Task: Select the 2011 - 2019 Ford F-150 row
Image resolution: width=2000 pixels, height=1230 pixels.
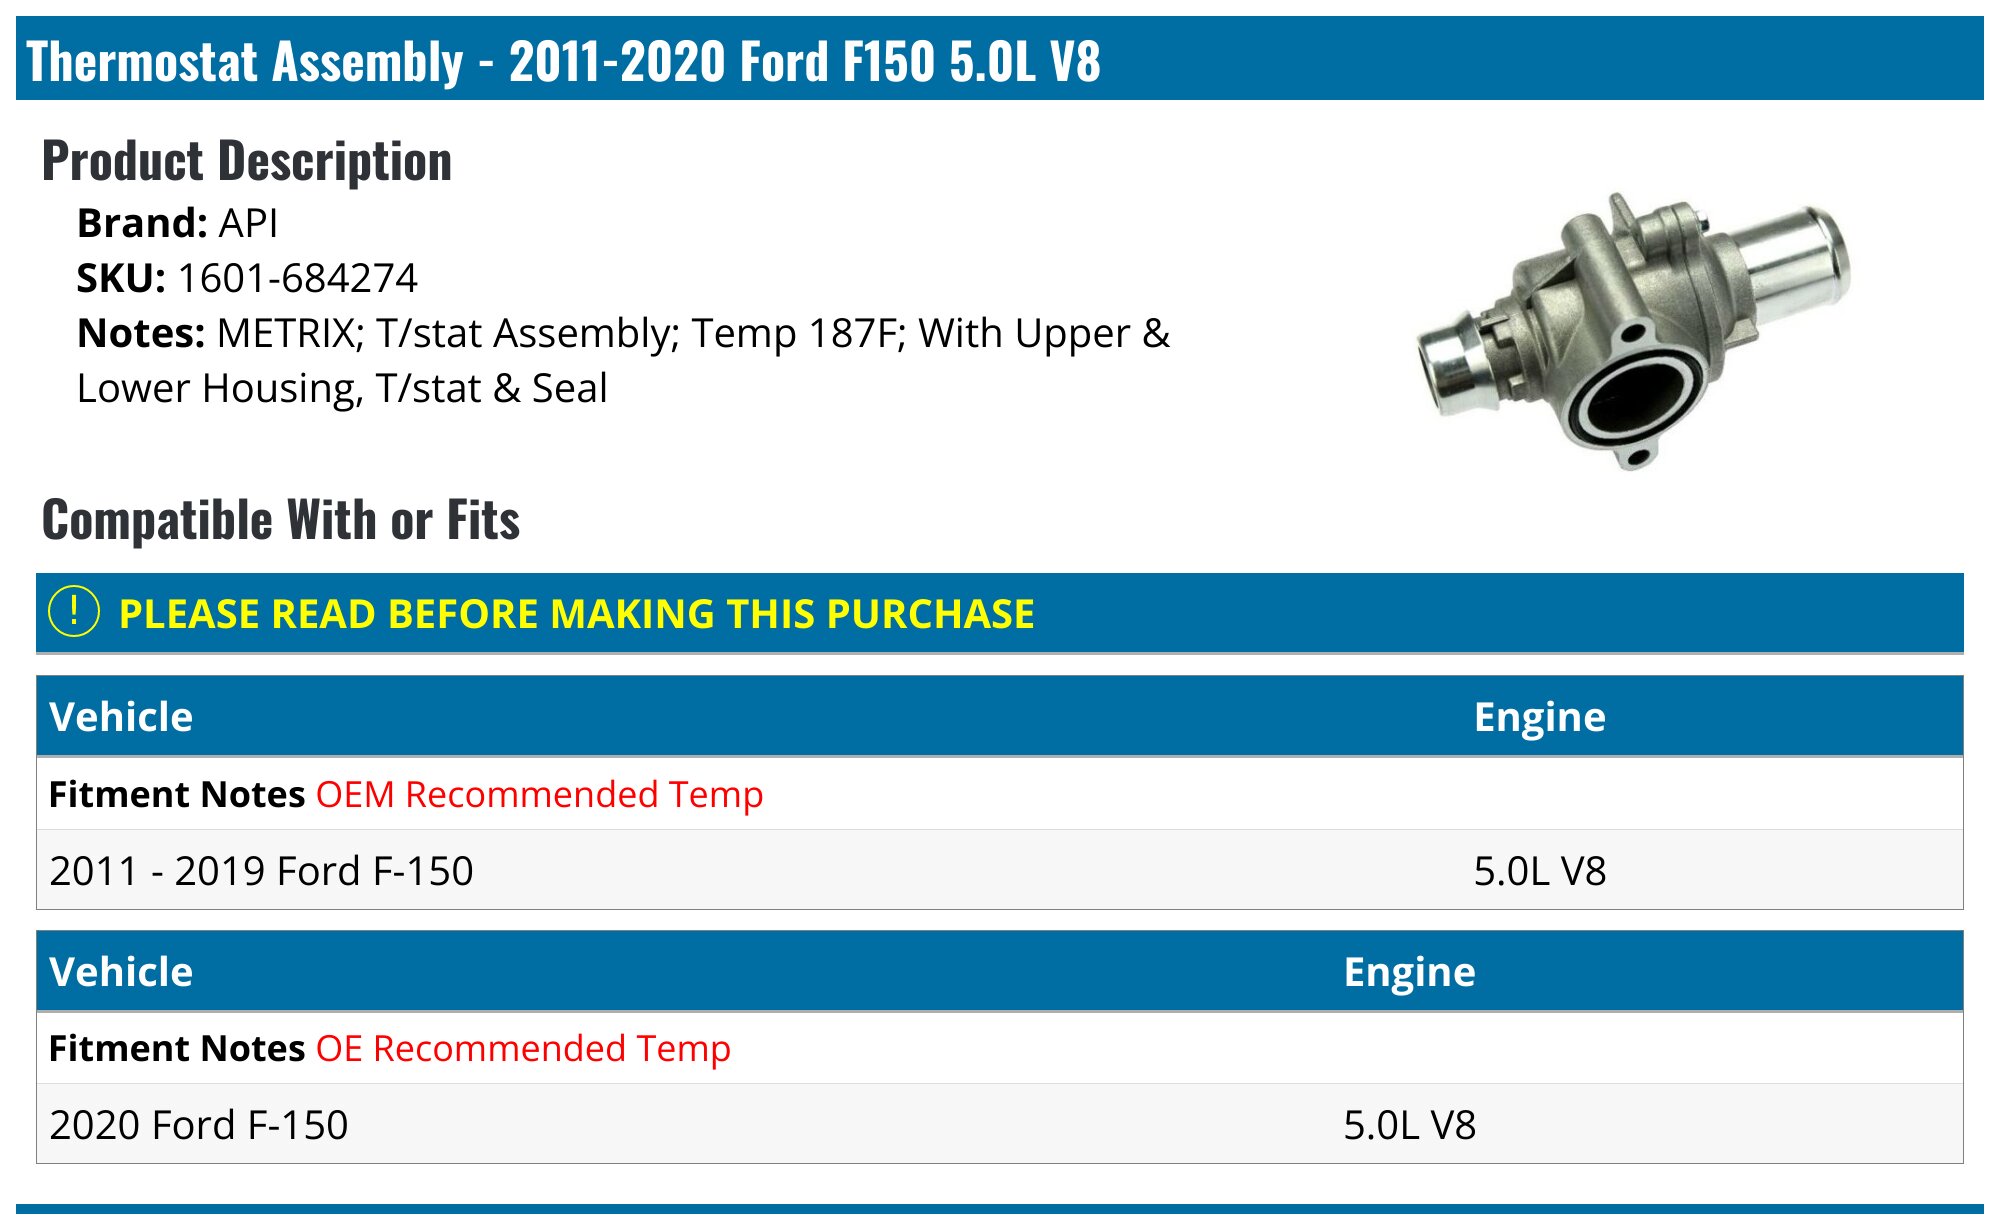Action: (x=261, y=871)
